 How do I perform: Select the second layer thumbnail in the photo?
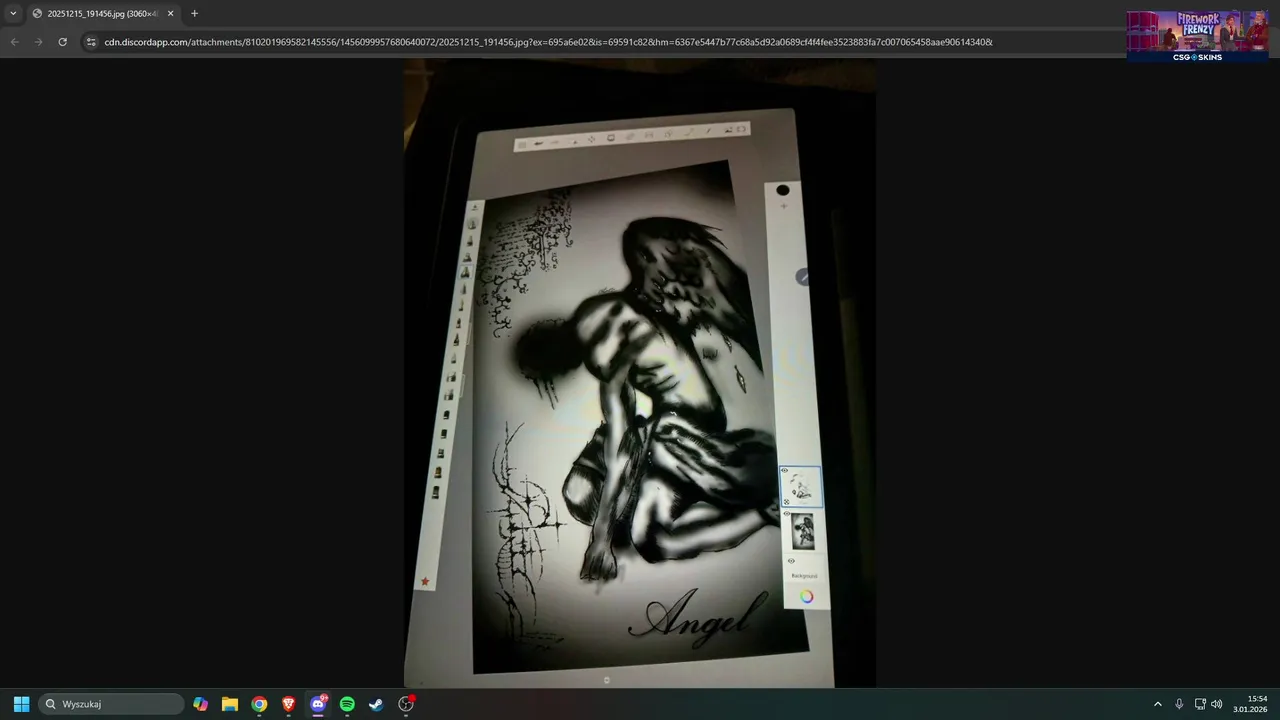click(x=803, y=531)
